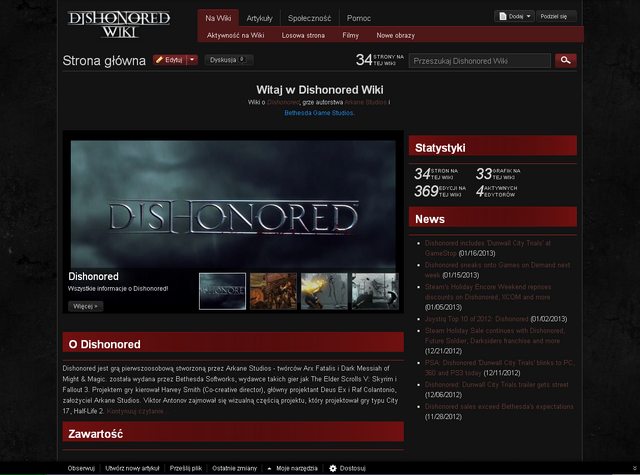
Task: Open PSA Dunwall City Trials blinks news
Action: [x=500, y=367]
